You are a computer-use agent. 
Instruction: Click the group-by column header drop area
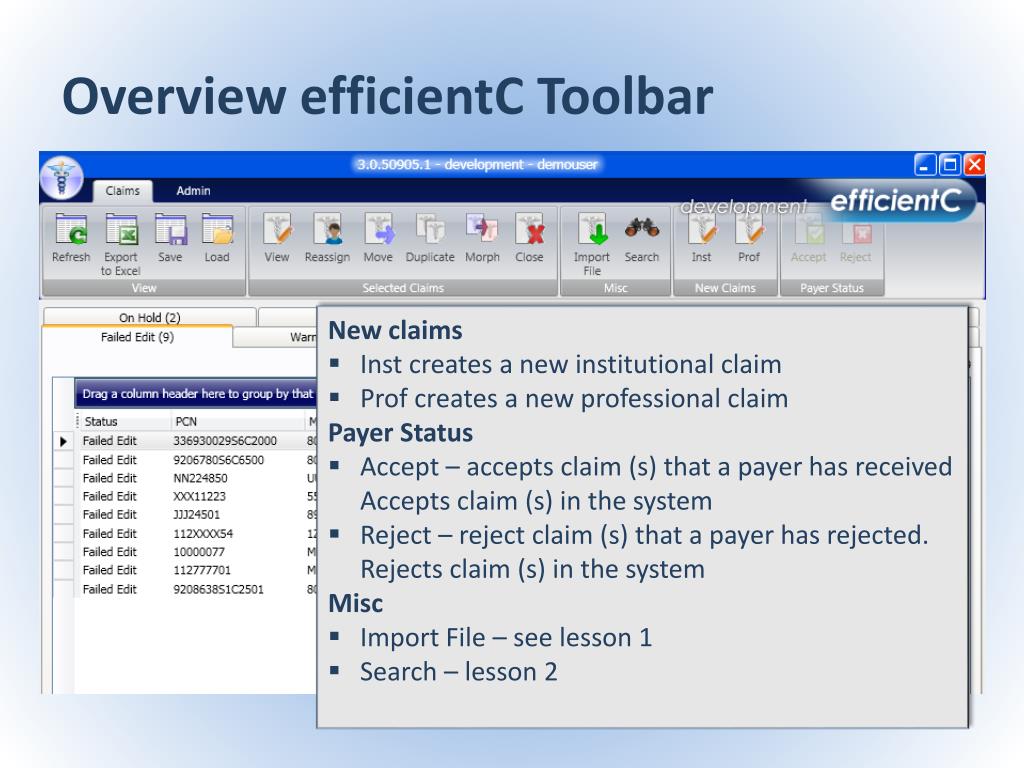coord(197,394)
